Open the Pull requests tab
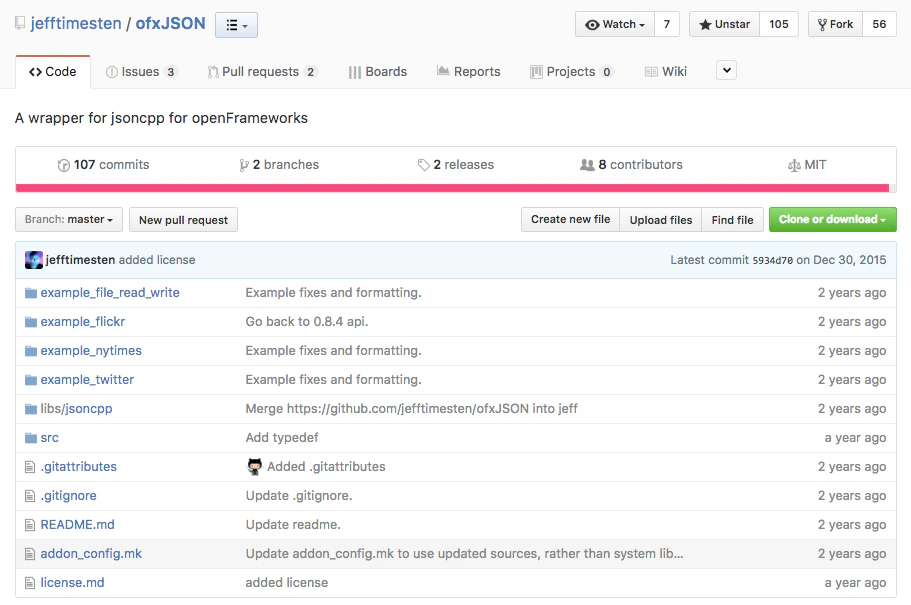This screenshot has width=911, height=605. [x=262, y=72]
